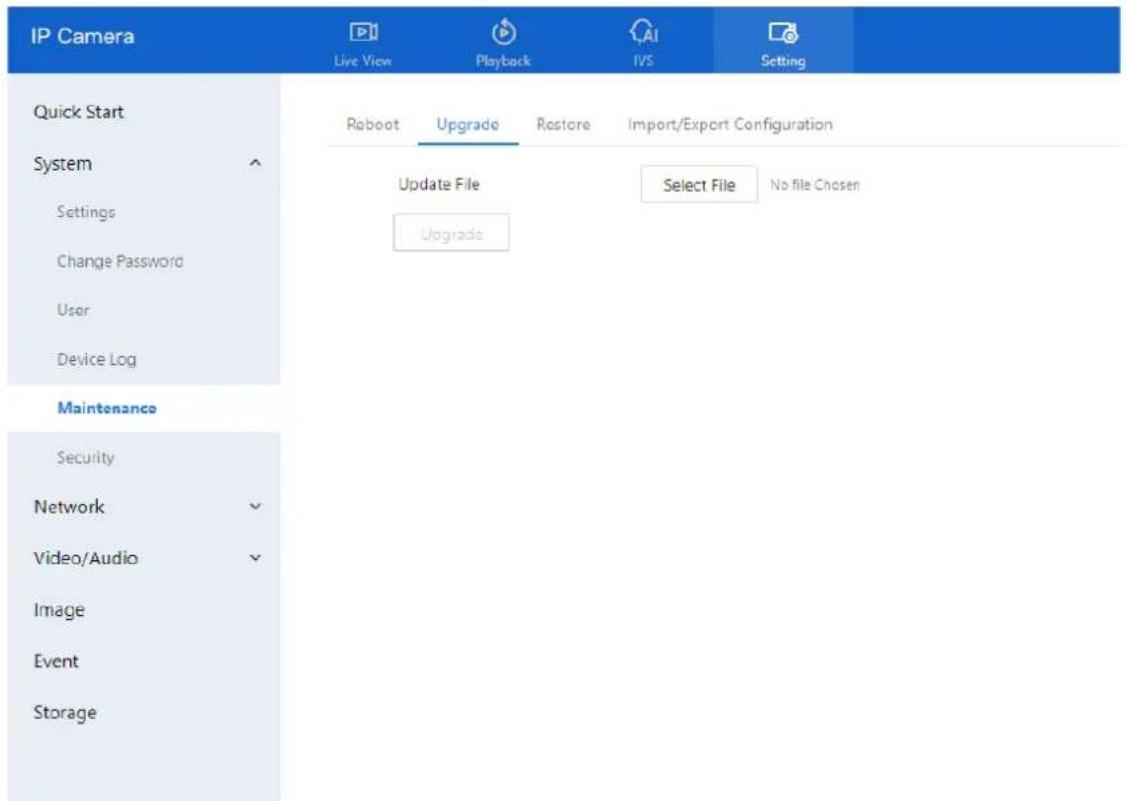Viewport: 1126px width, 801px height.
Task: Open Quick Start in sidebar
Action: click(79, 112)
